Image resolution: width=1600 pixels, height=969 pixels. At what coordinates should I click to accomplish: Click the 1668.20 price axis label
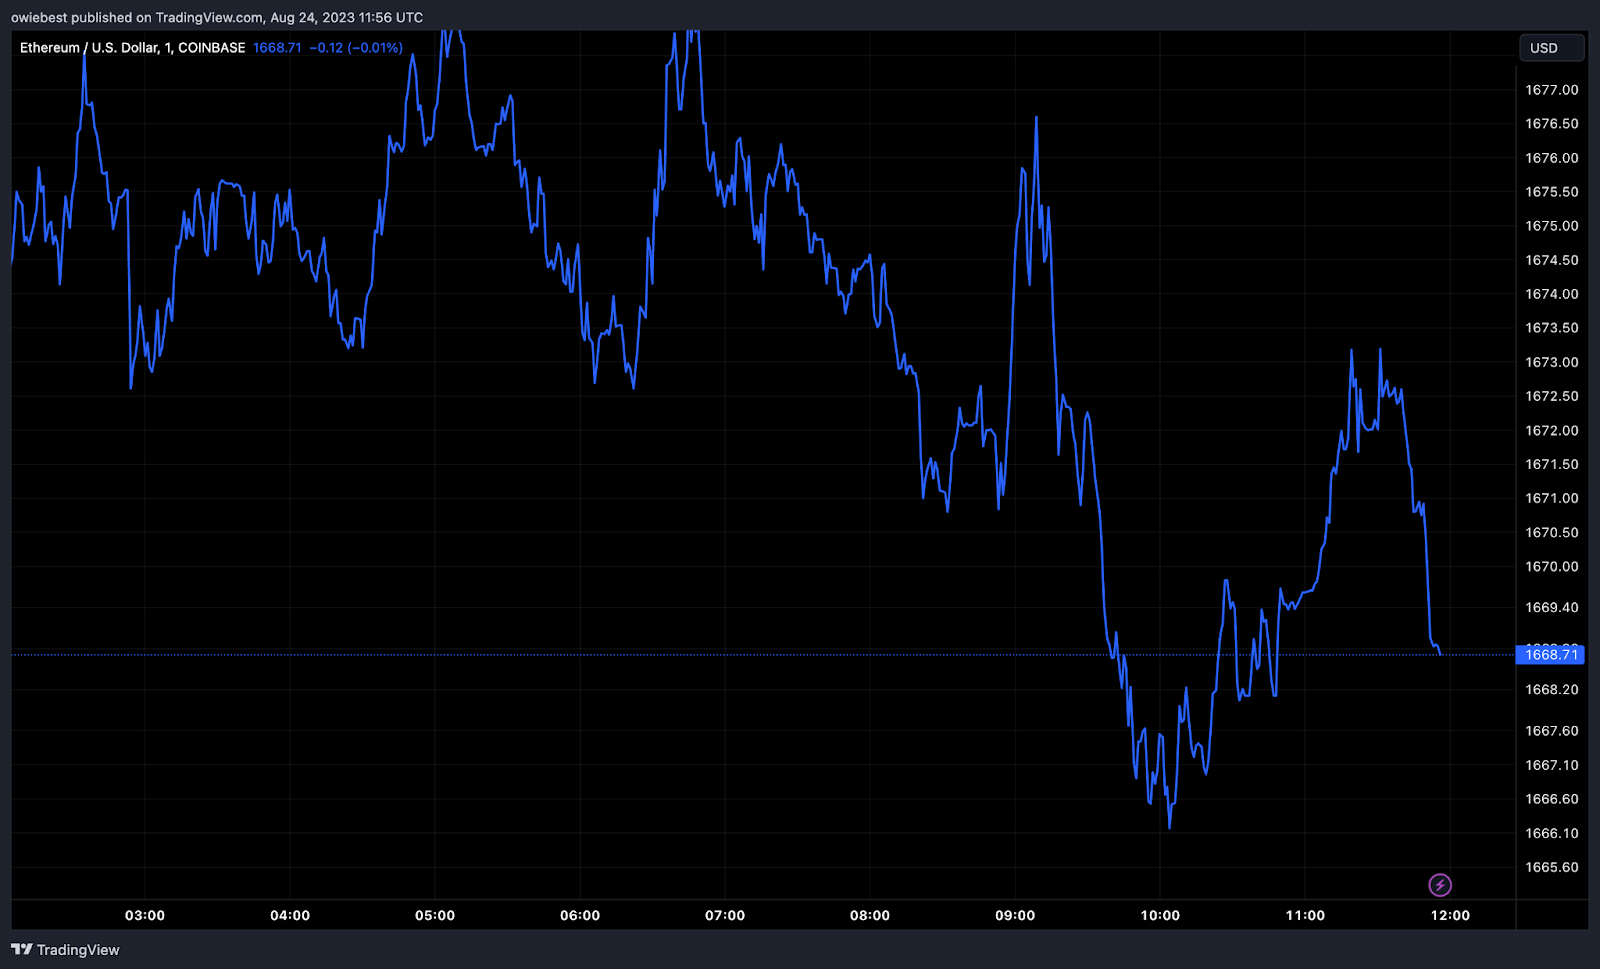tap(1552, 689)
